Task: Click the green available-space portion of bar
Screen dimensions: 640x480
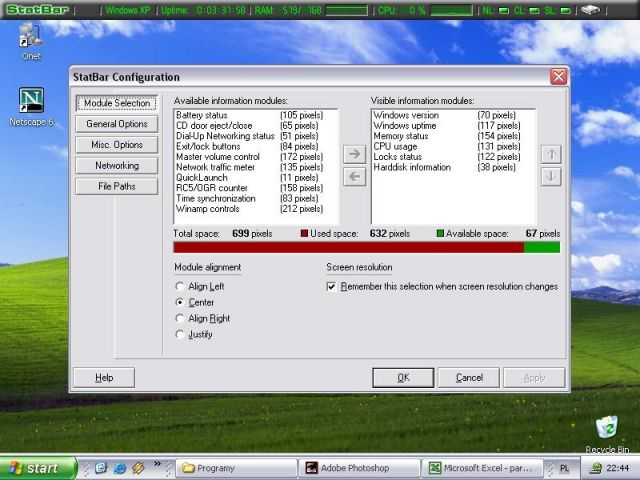Action: [542, 247]
